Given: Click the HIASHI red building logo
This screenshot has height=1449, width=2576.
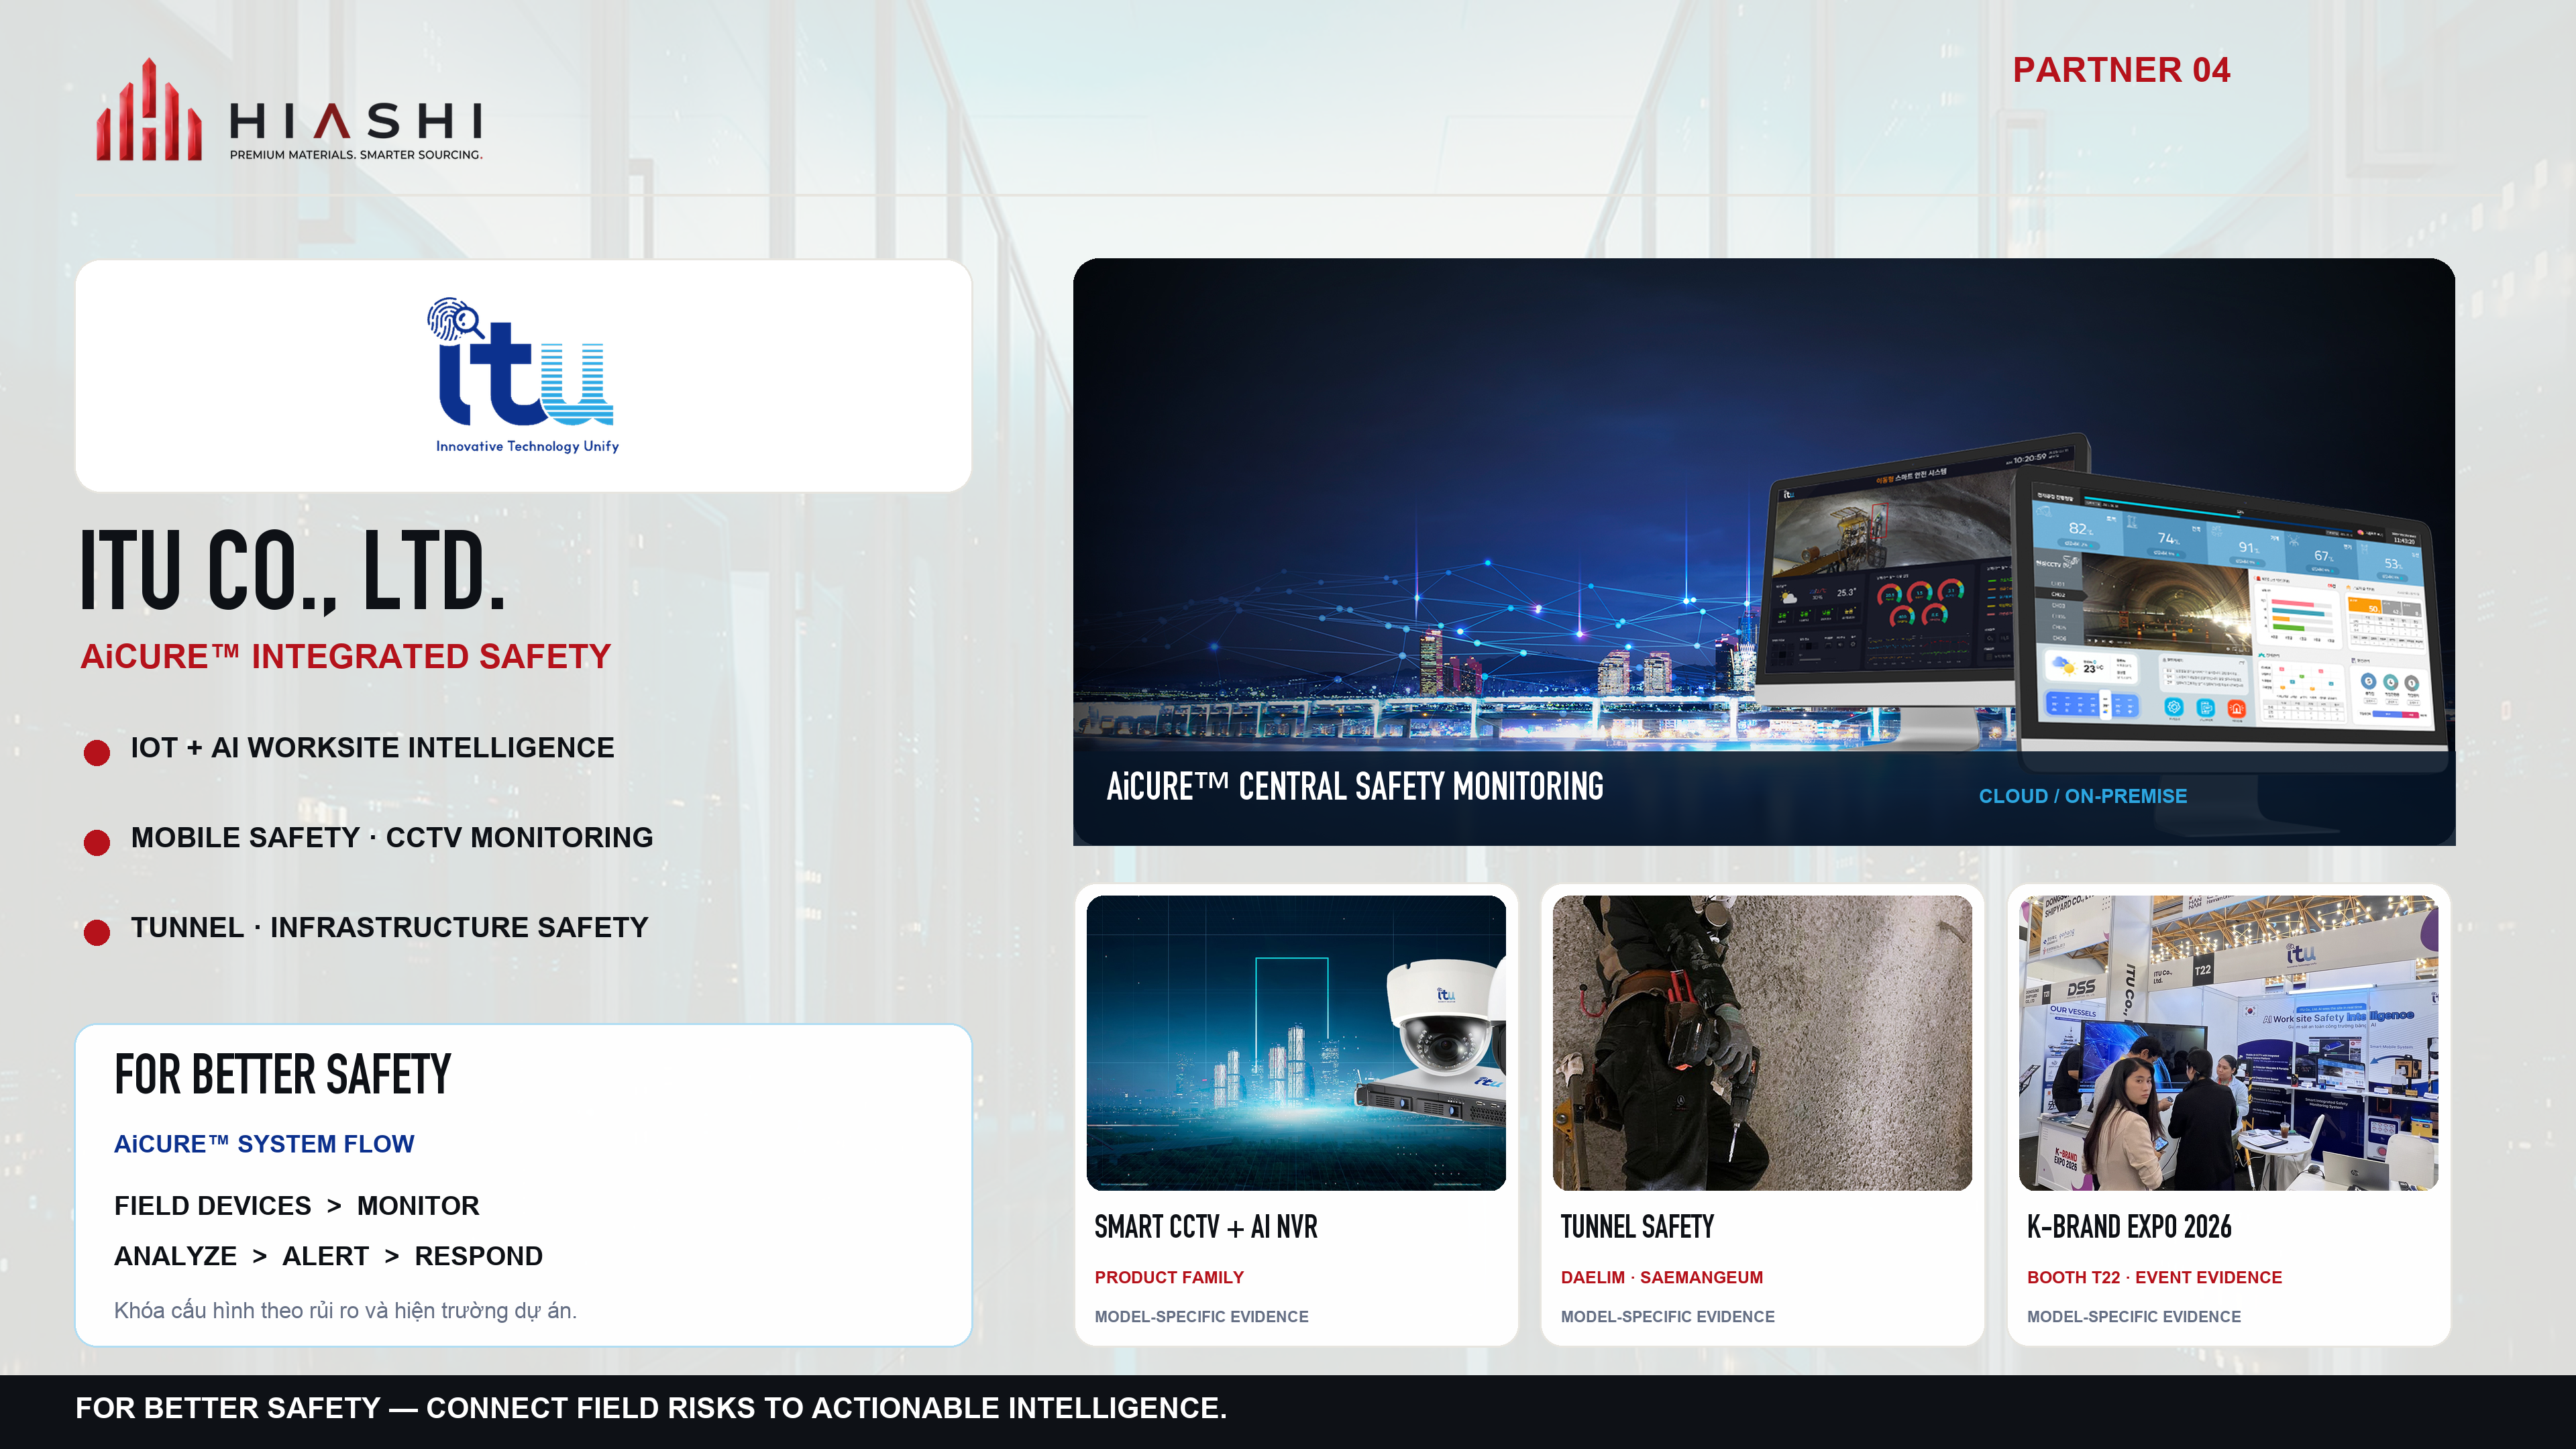Looking at the screenshot, I should (x=149, y=109).
